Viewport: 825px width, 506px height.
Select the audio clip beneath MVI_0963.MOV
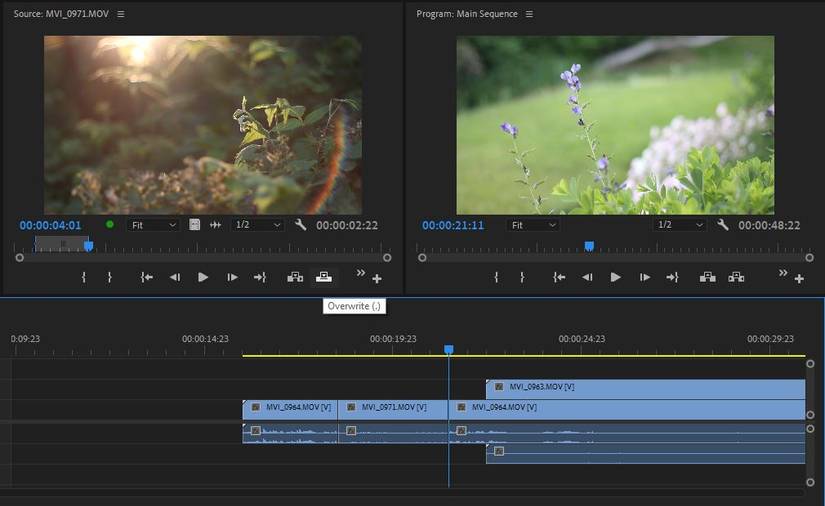pyautogui.click(x=646, y=454)
